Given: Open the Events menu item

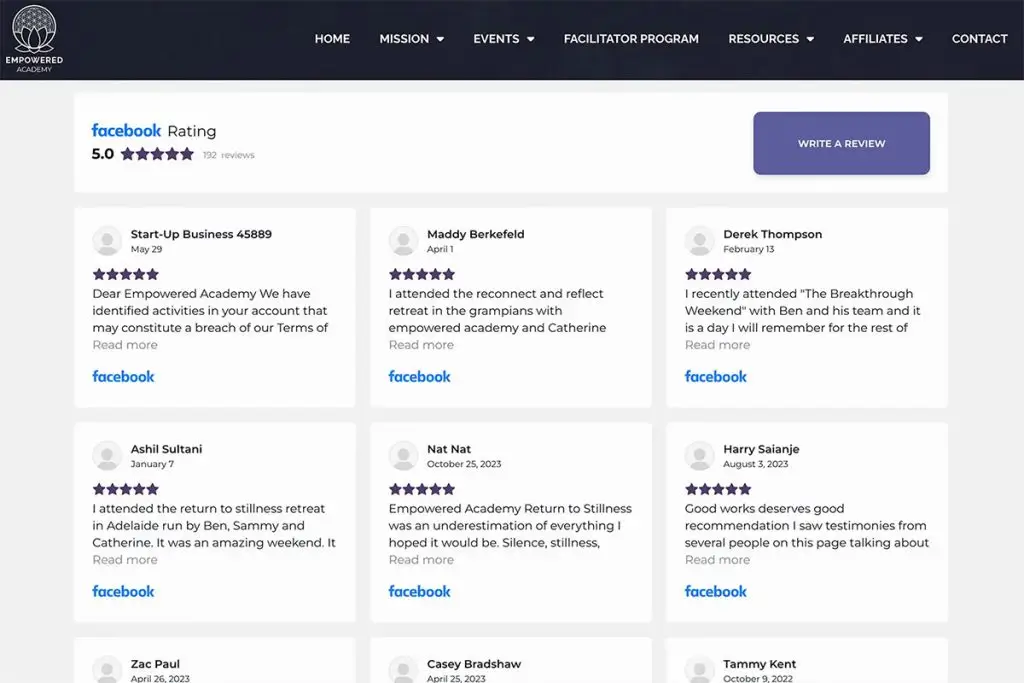Looking at the screenshot, I should click(496, 39).
